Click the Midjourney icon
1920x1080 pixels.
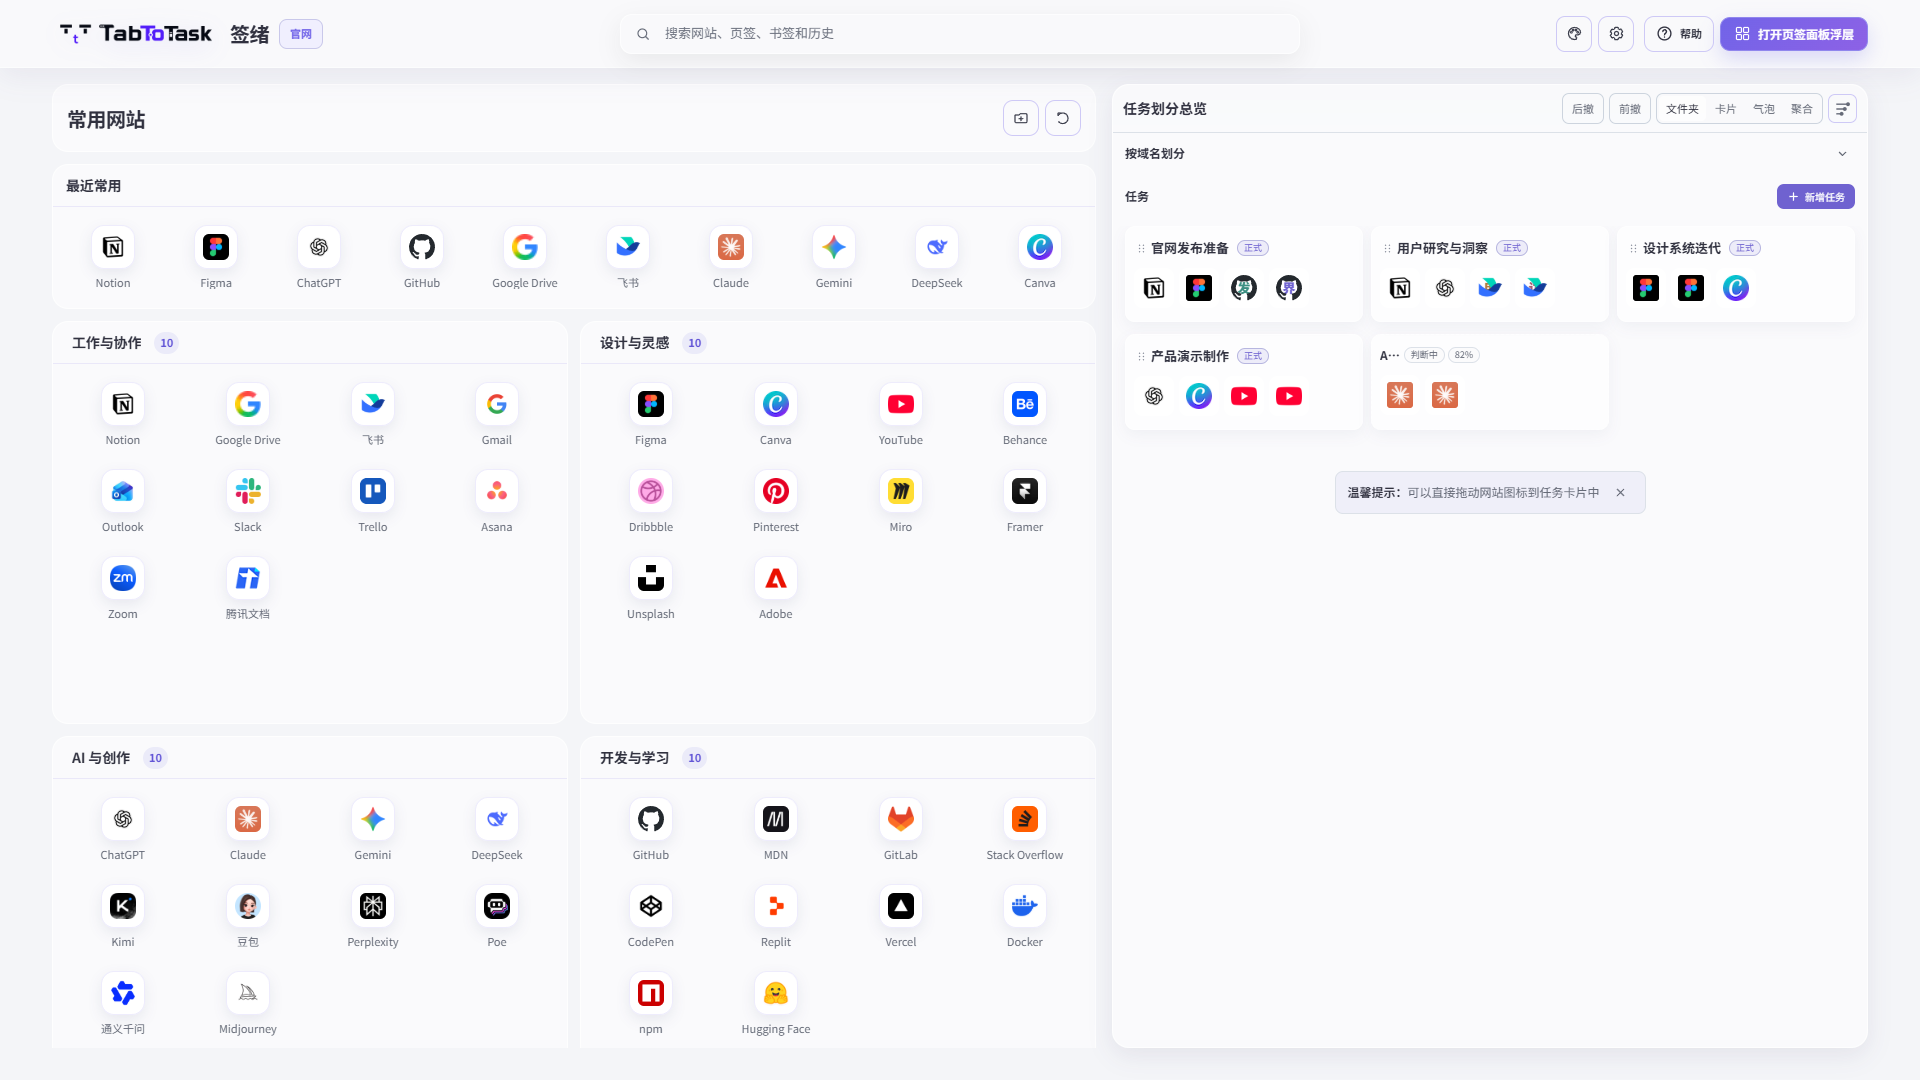pyautogui.click(x=248, y=993)
